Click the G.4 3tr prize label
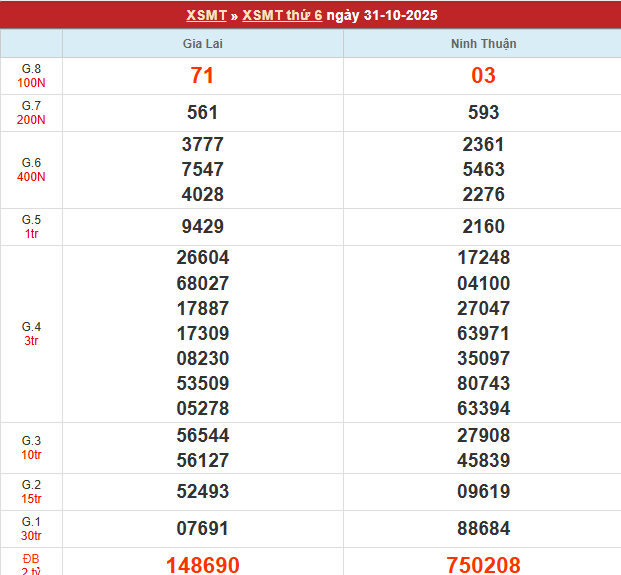Screen dimensions: 621x575 click(x=31, y=334)
